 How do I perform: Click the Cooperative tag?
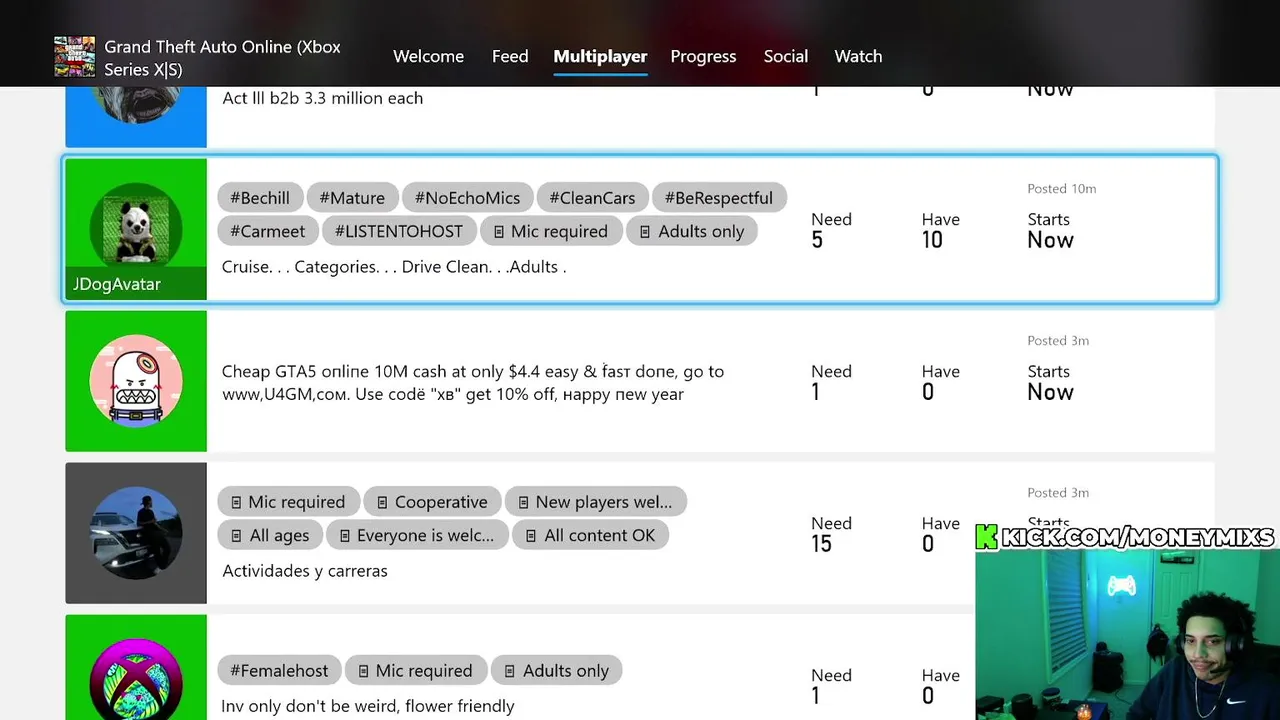tap(432, 502)
